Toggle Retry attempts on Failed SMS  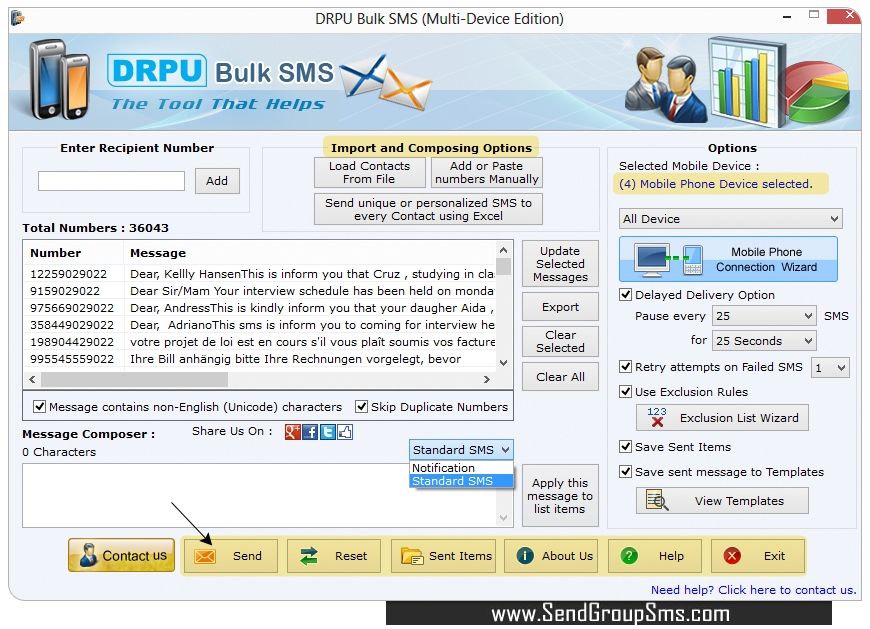(625, 367)
